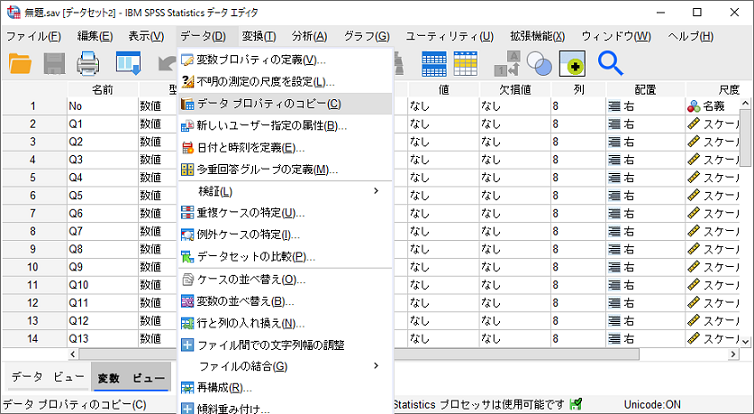
Task: Select 重複ケースの特定 from the menu
Action: (x=250, y=213)
